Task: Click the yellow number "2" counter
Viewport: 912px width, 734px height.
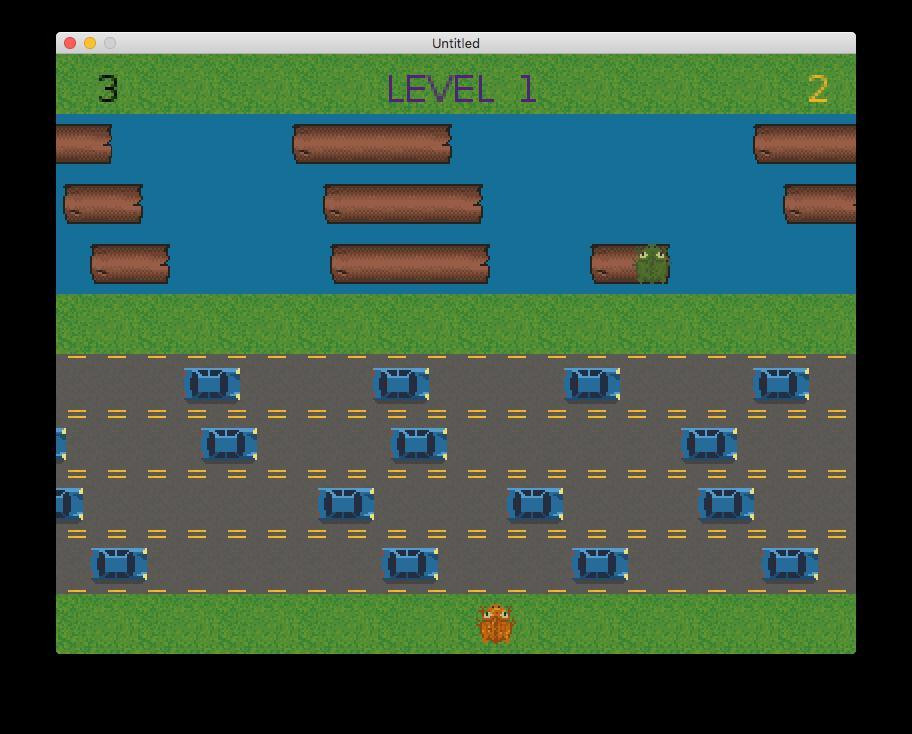Action: click(818, 89)
